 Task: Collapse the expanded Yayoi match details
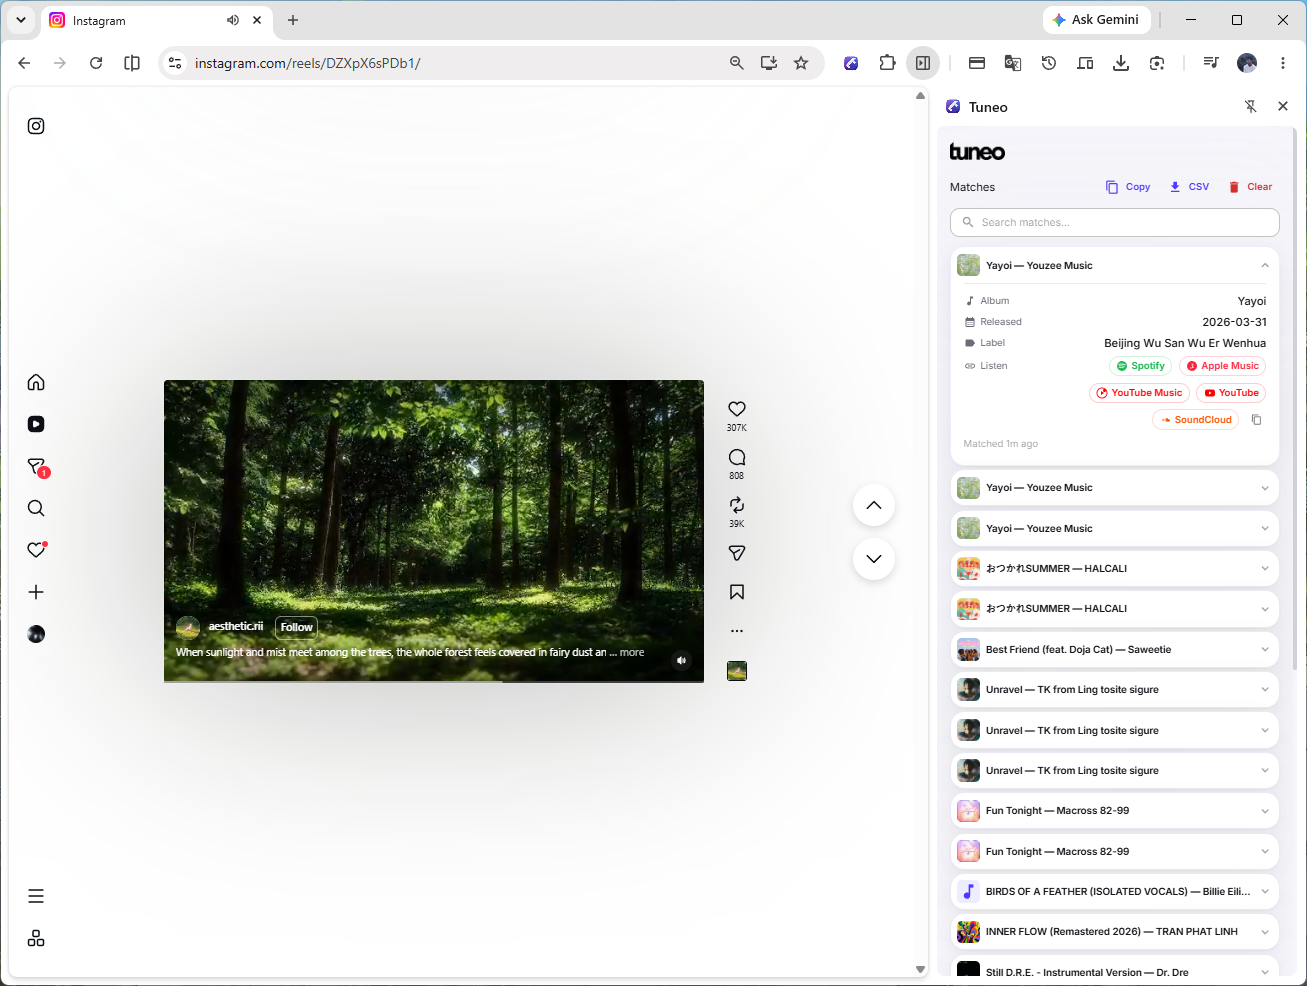(x=1264, y=266)
